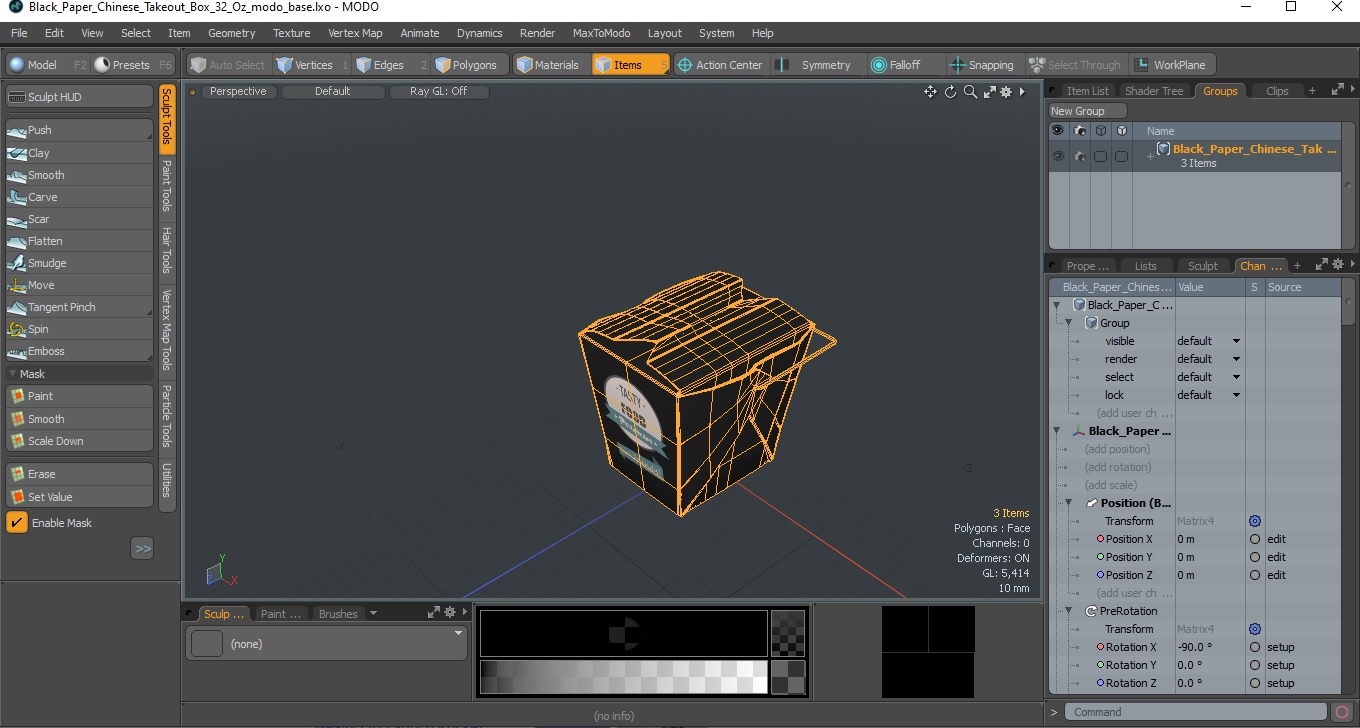The image size is (1360, 728).
Task: Open the Texture menu
Action: tap(292, 33)
